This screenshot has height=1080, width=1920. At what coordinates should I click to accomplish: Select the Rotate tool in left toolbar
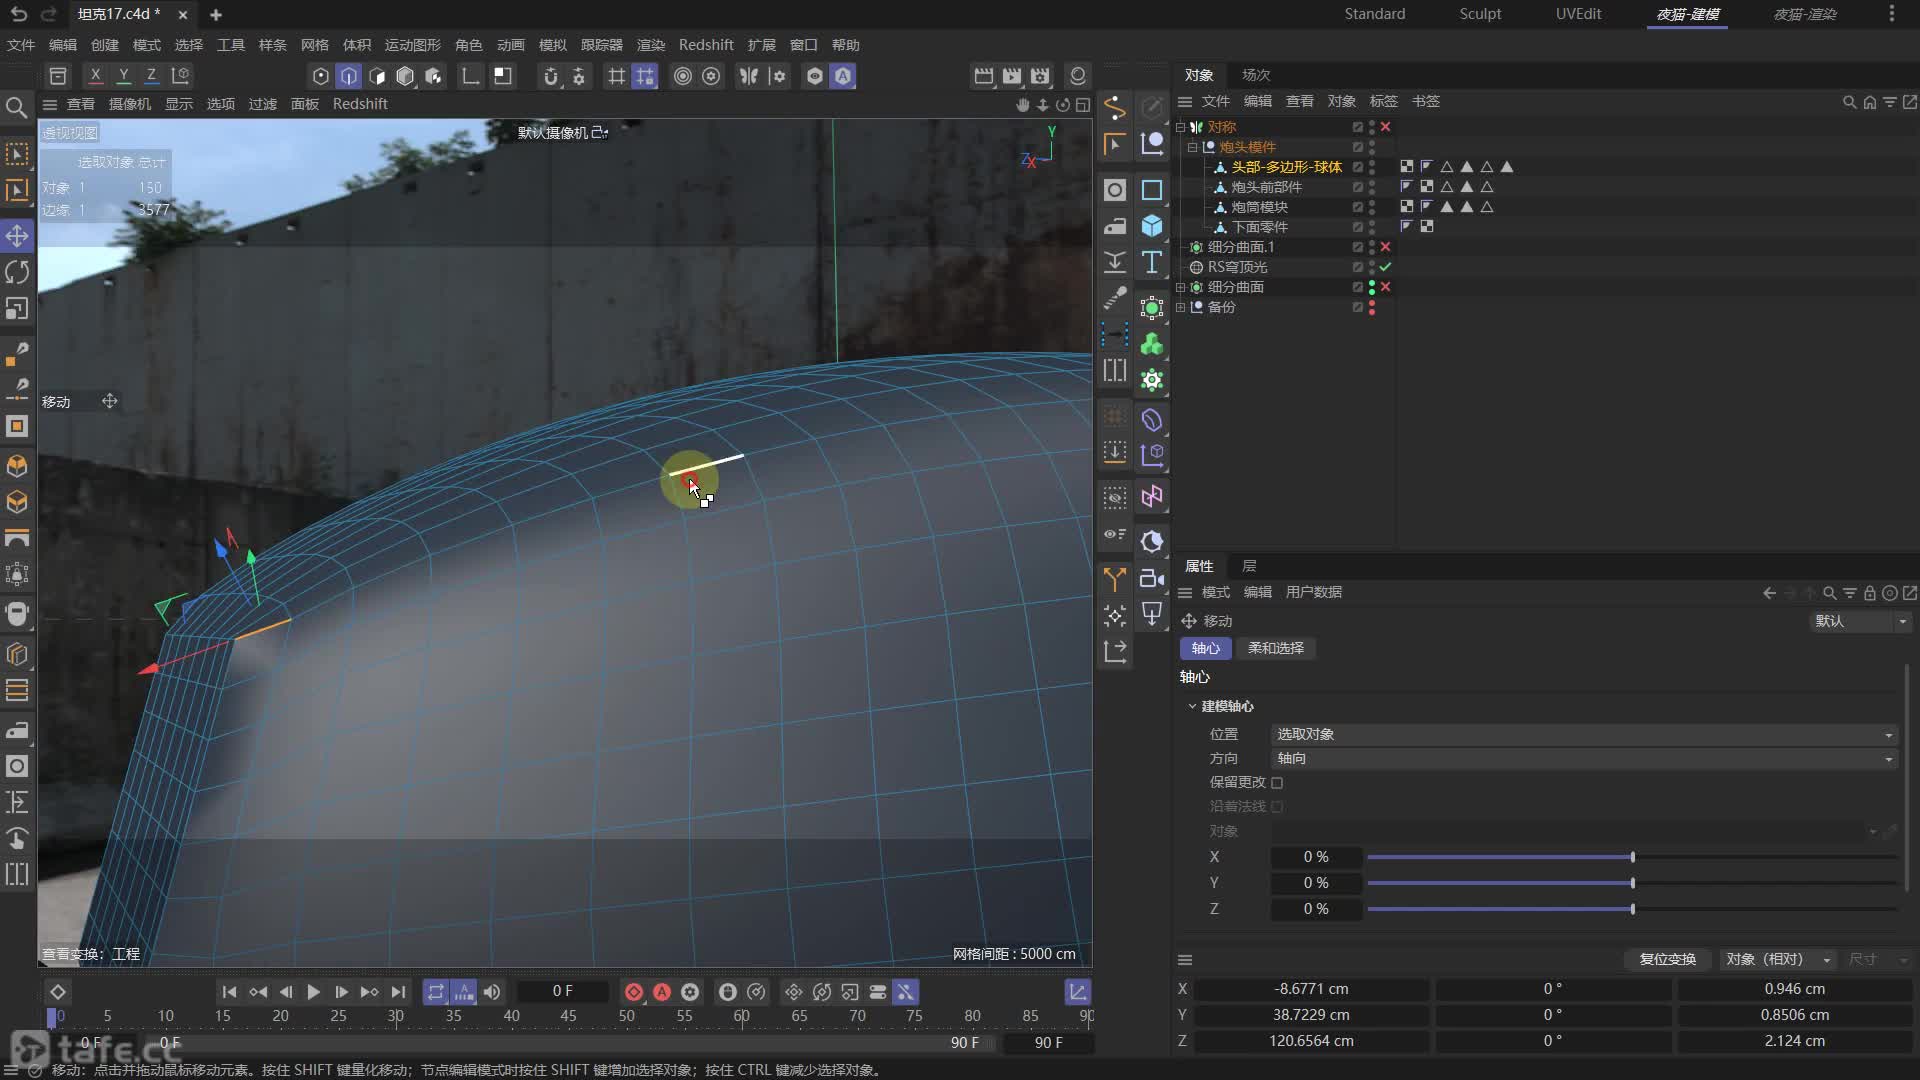tap(17, 272)
